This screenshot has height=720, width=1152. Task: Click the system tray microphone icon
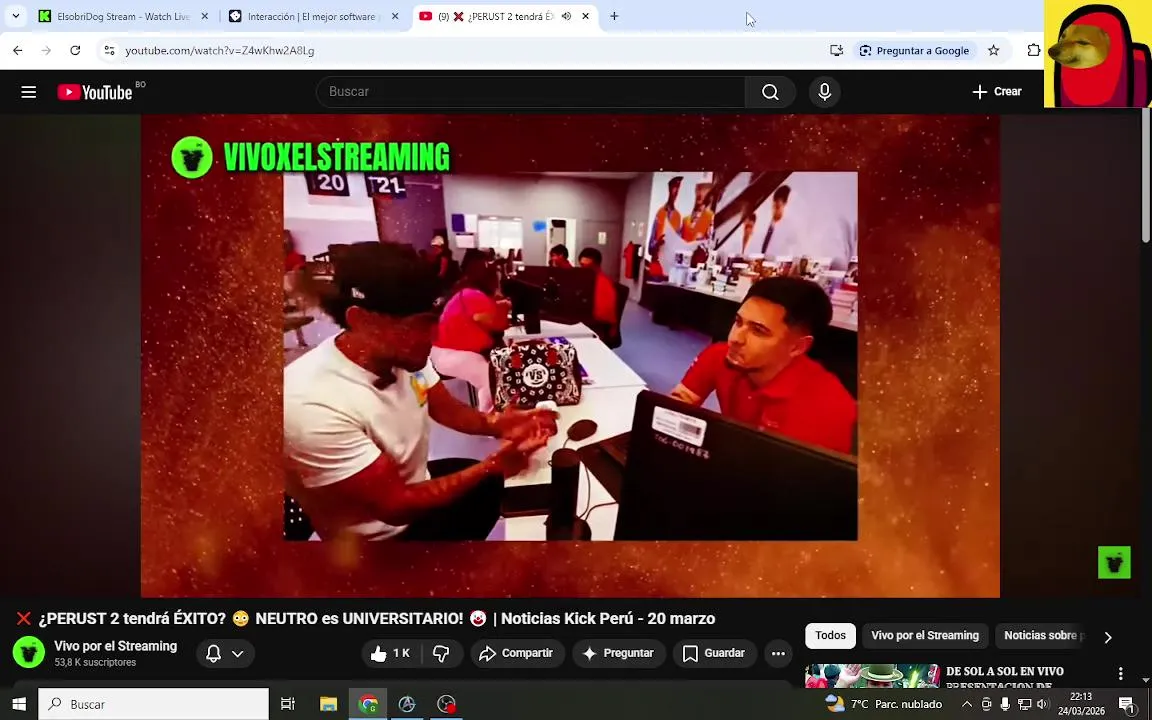(x=1005, y=704)
